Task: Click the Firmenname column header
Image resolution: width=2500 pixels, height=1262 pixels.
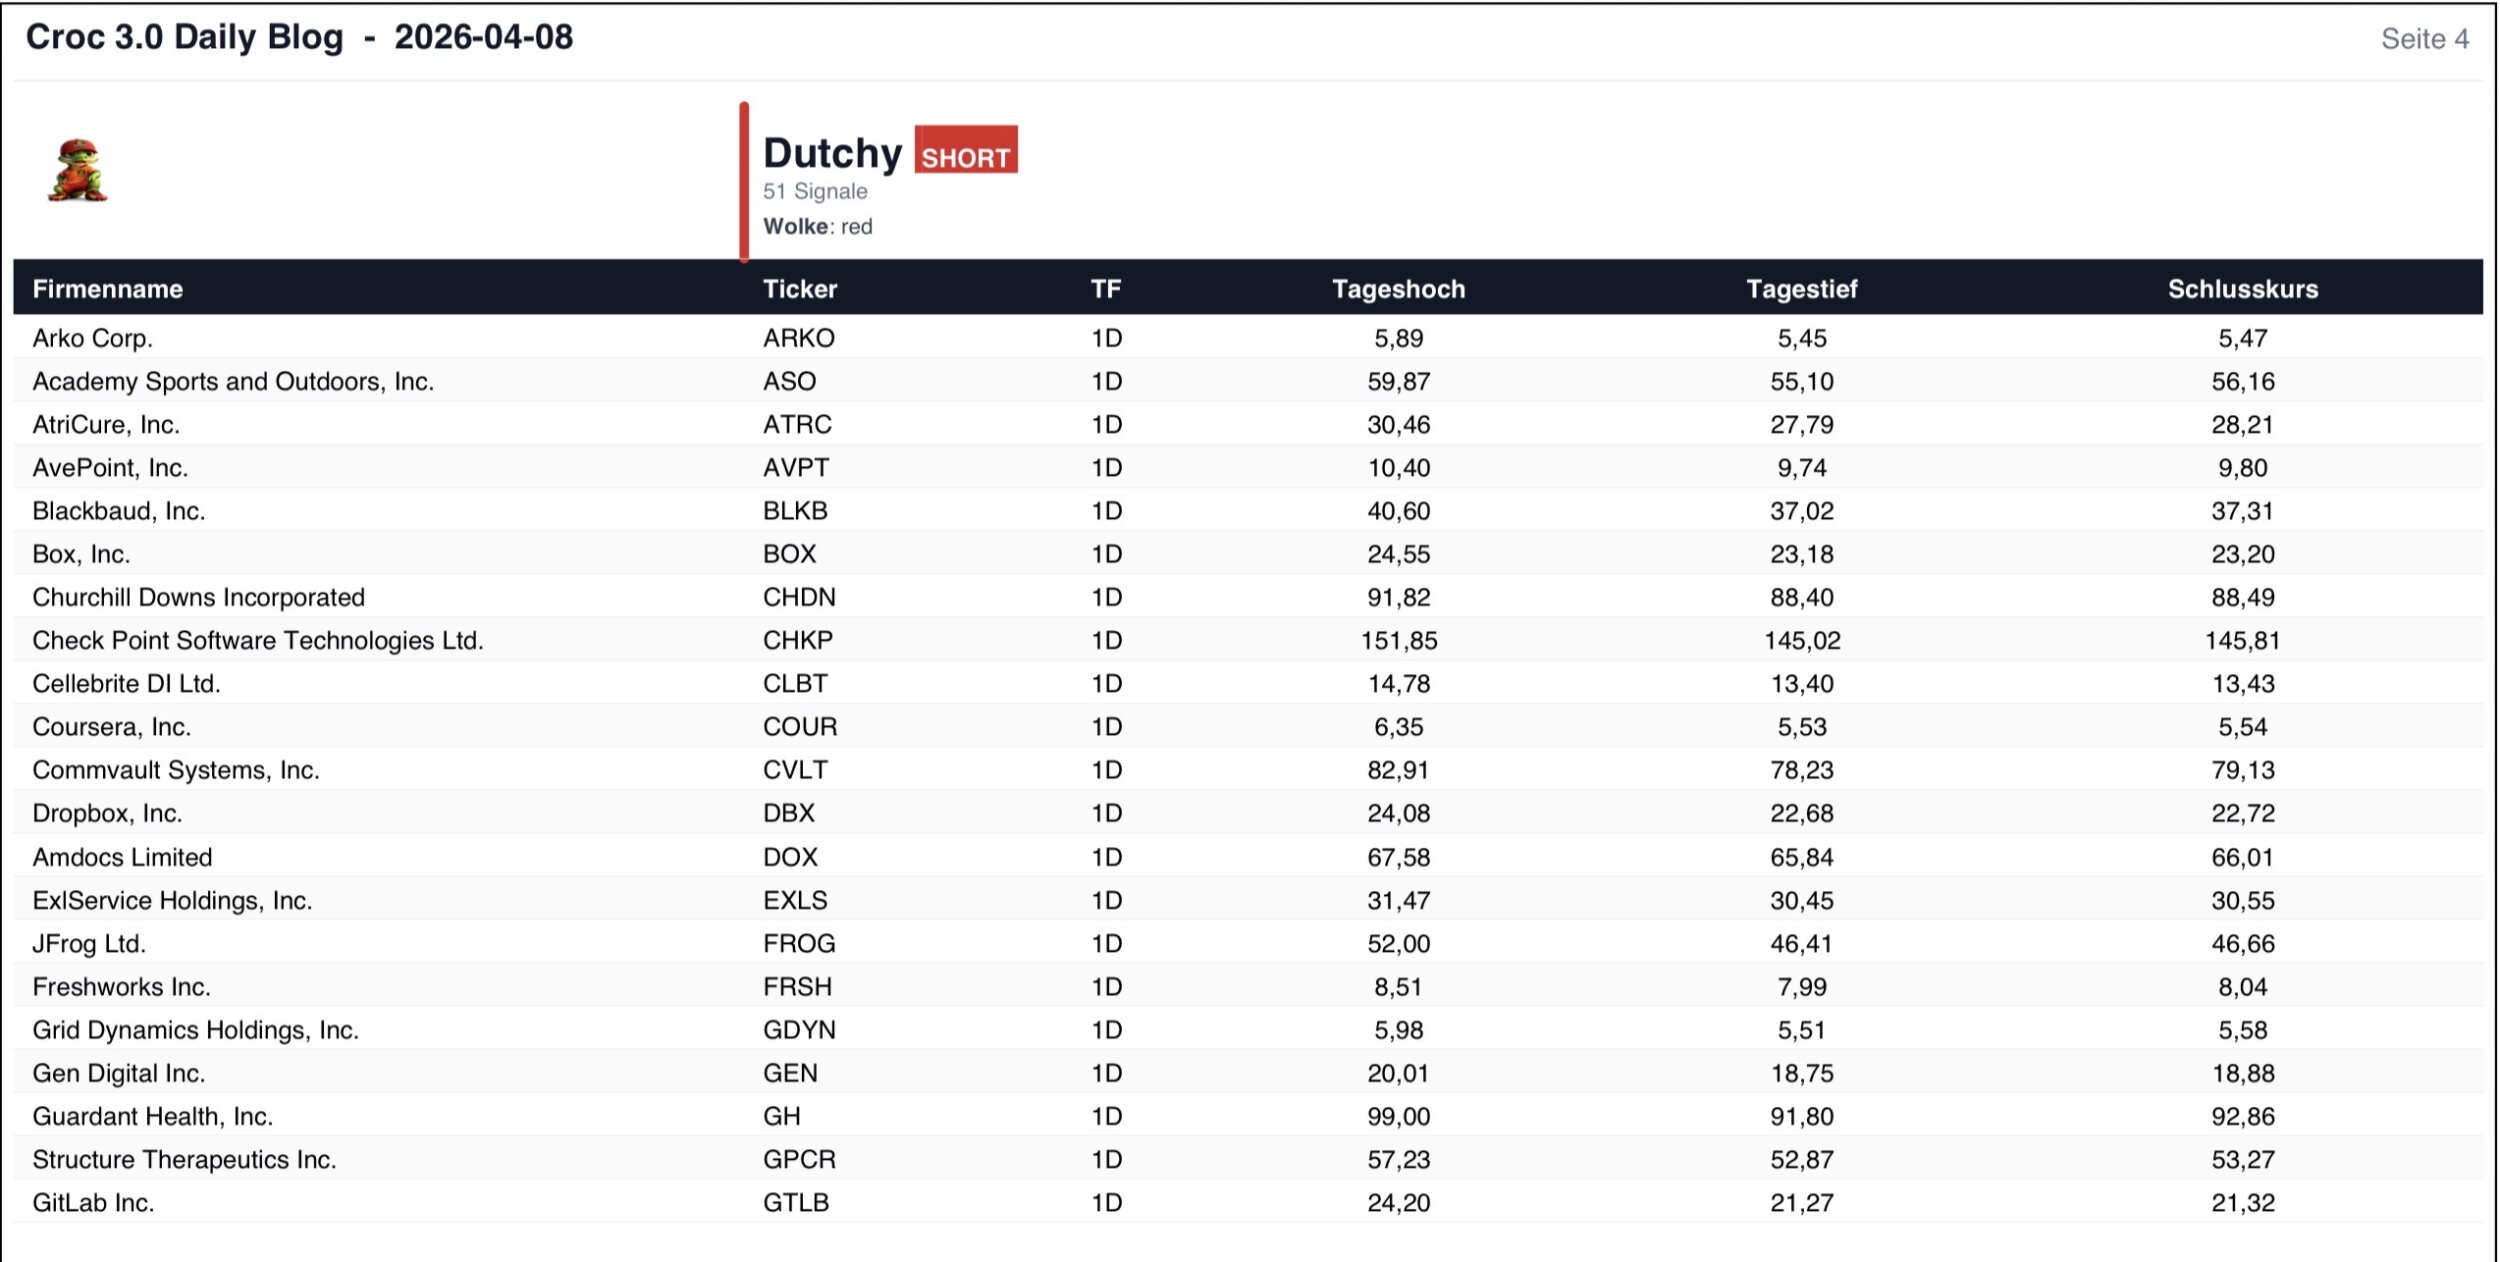Action: (x=107, y=289)
